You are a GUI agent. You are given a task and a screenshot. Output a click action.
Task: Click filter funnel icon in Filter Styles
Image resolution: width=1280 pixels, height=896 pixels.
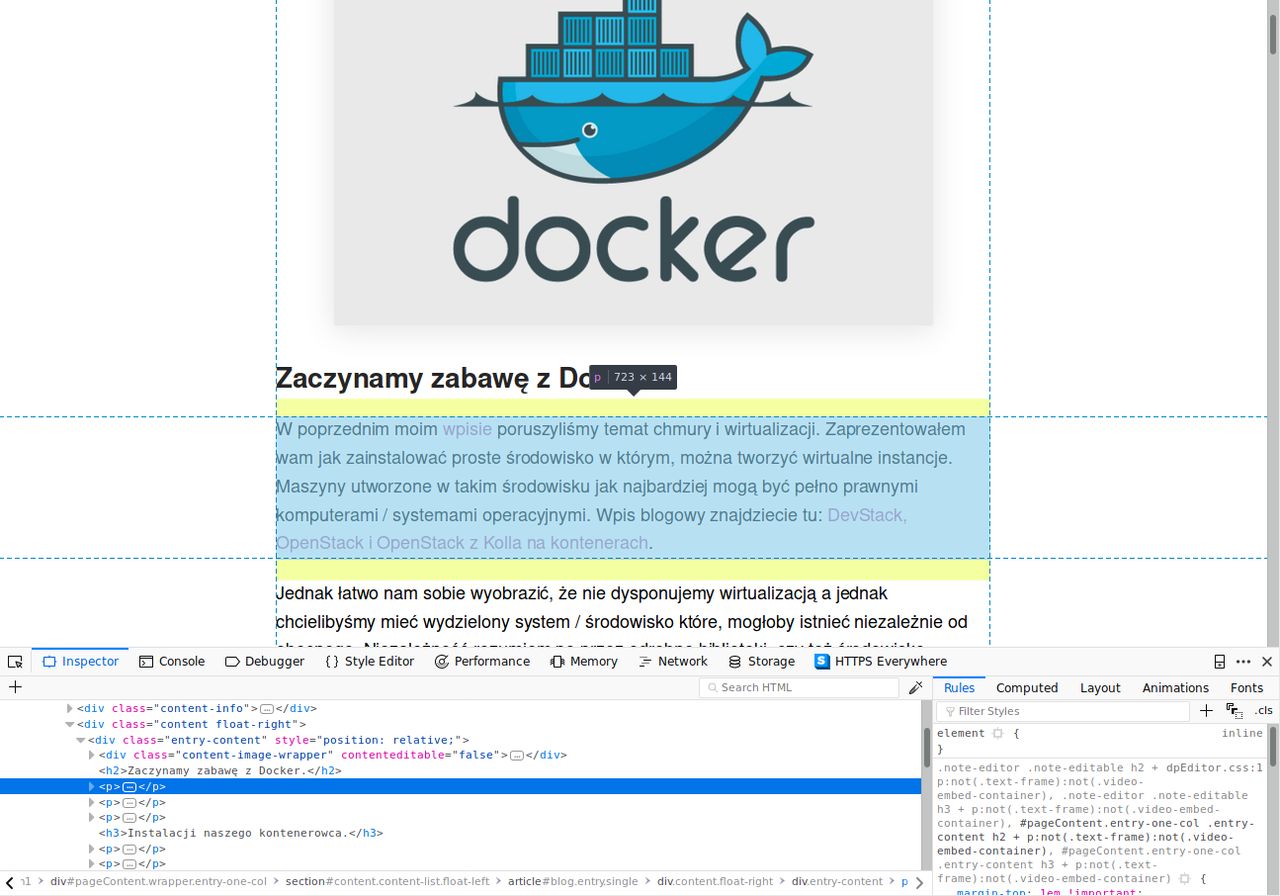click(x=949, y=712)
